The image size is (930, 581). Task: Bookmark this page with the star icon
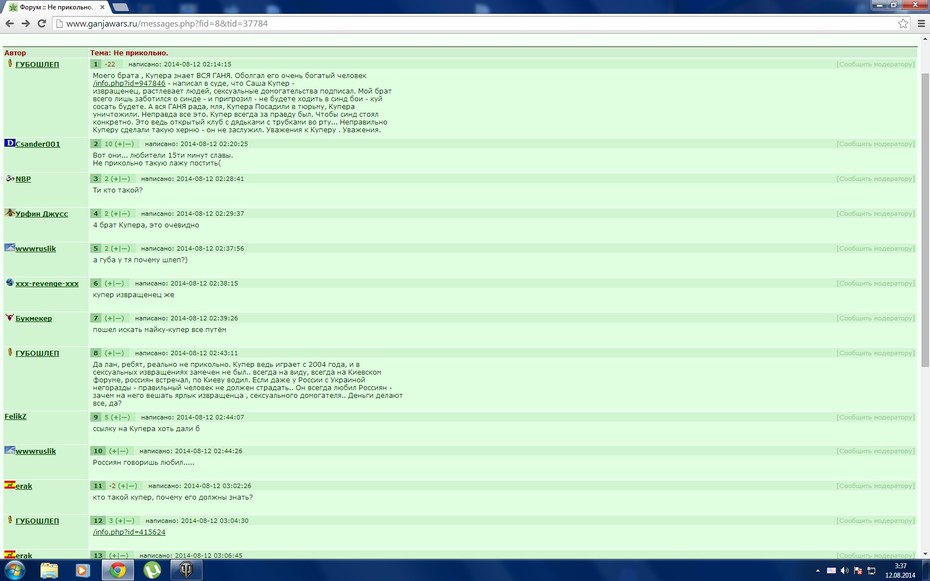tap(903, 24)
